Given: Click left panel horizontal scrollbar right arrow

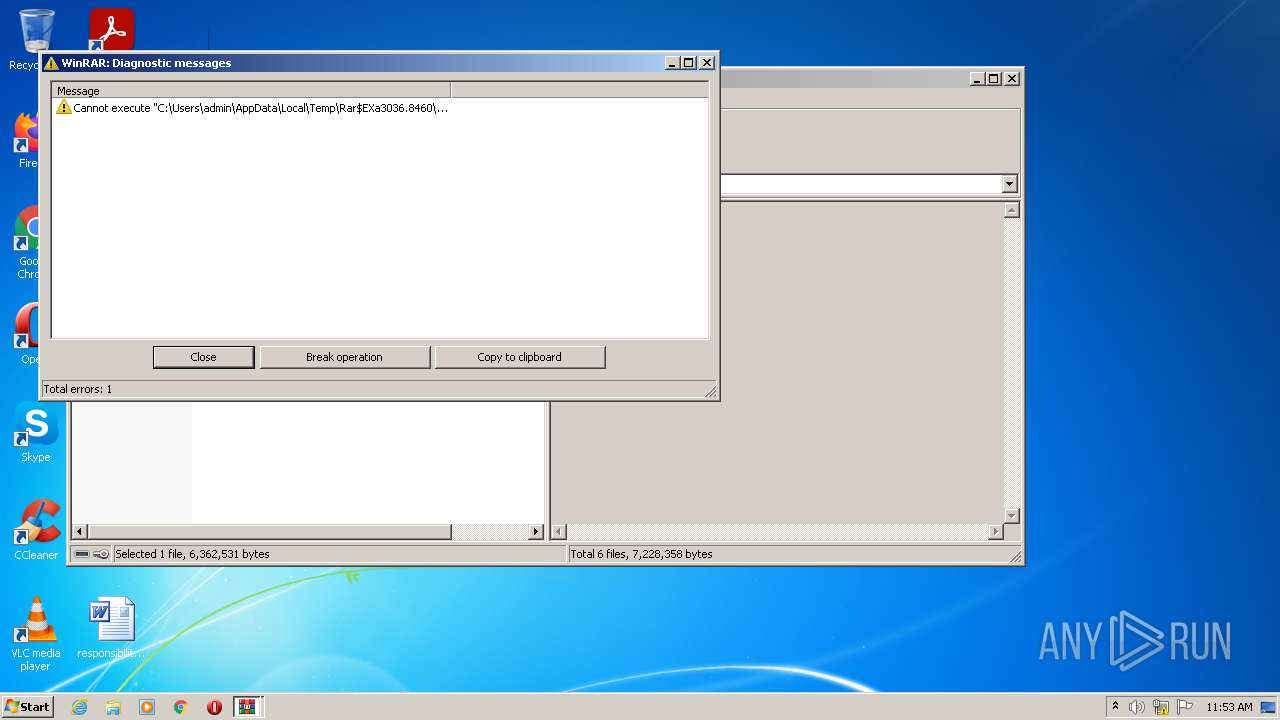Looking at the screenshot, I should click(x=536, y=532).
